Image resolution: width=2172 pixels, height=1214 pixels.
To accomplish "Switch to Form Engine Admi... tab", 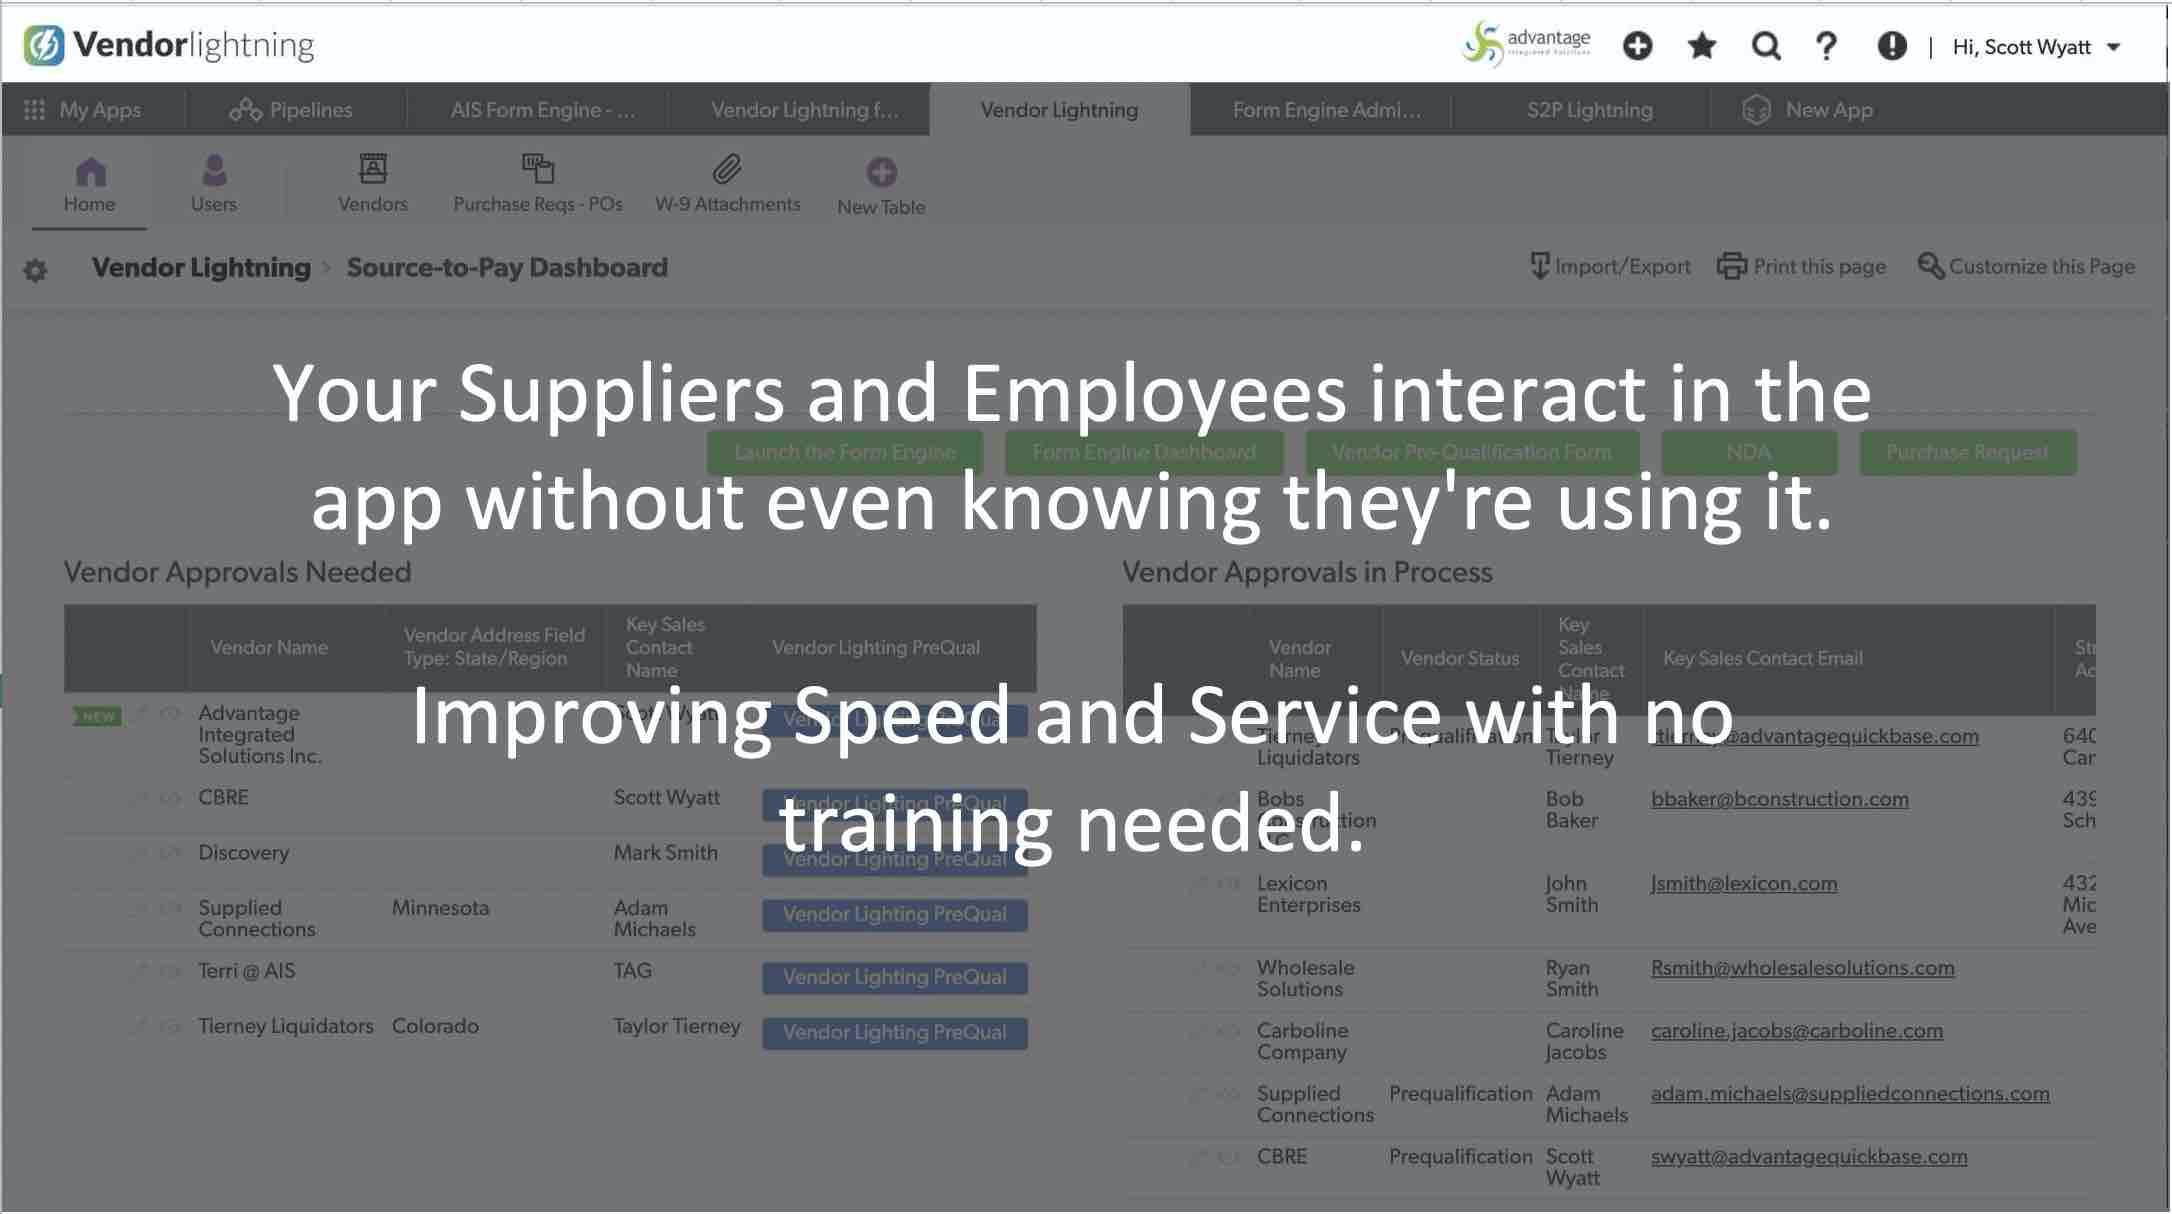I will pyautogui.click(x=1327, y=110).
